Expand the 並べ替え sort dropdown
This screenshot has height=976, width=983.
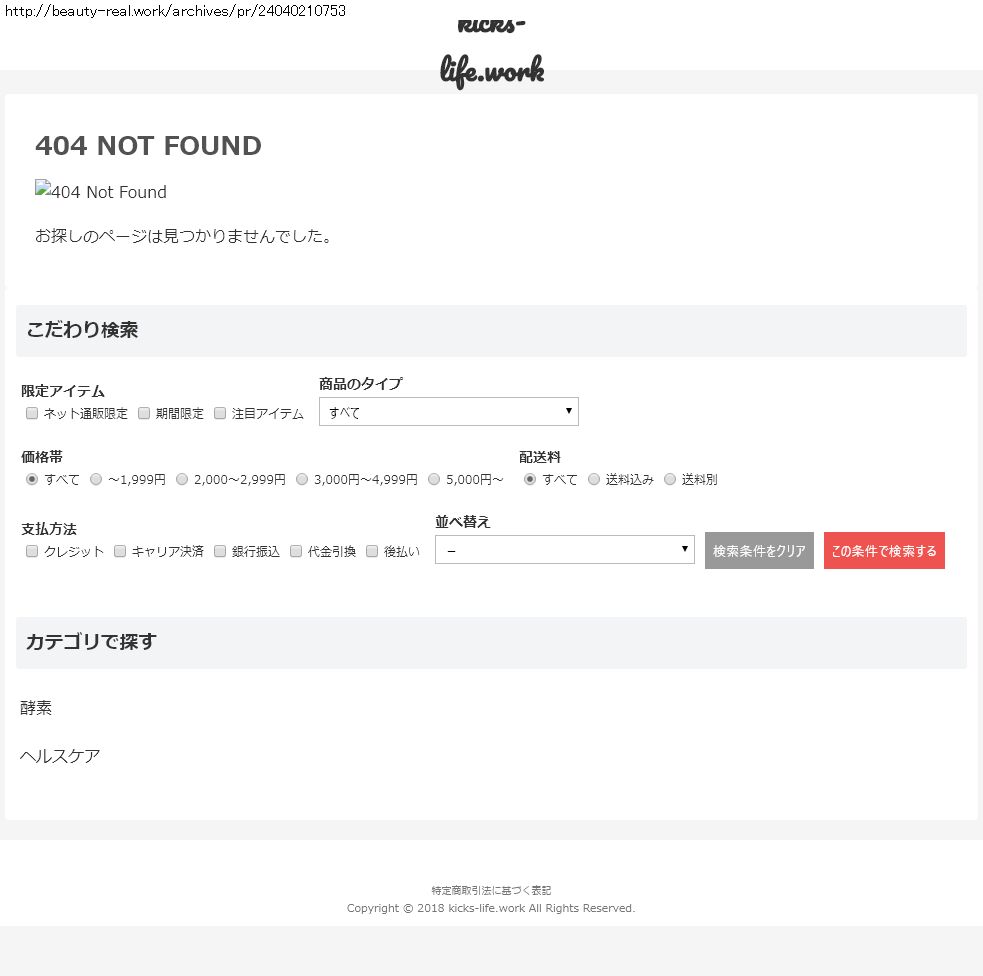point(564,550)
